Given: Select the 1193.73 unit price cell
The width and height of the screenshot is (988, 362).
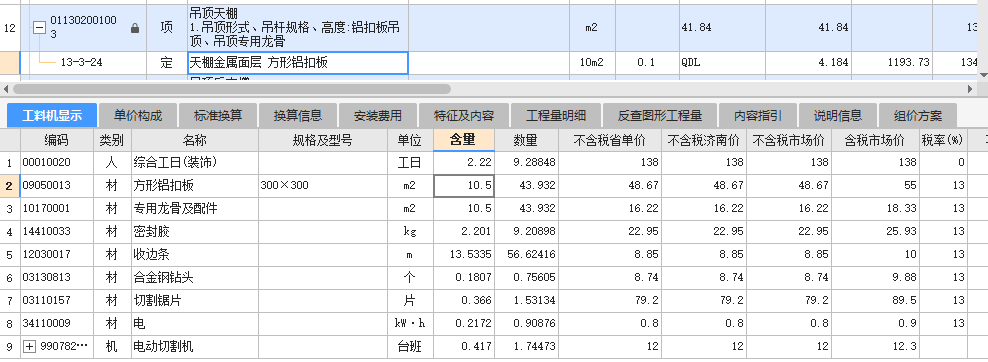Looking at the screenshot, I should click(x=891, y=63).
